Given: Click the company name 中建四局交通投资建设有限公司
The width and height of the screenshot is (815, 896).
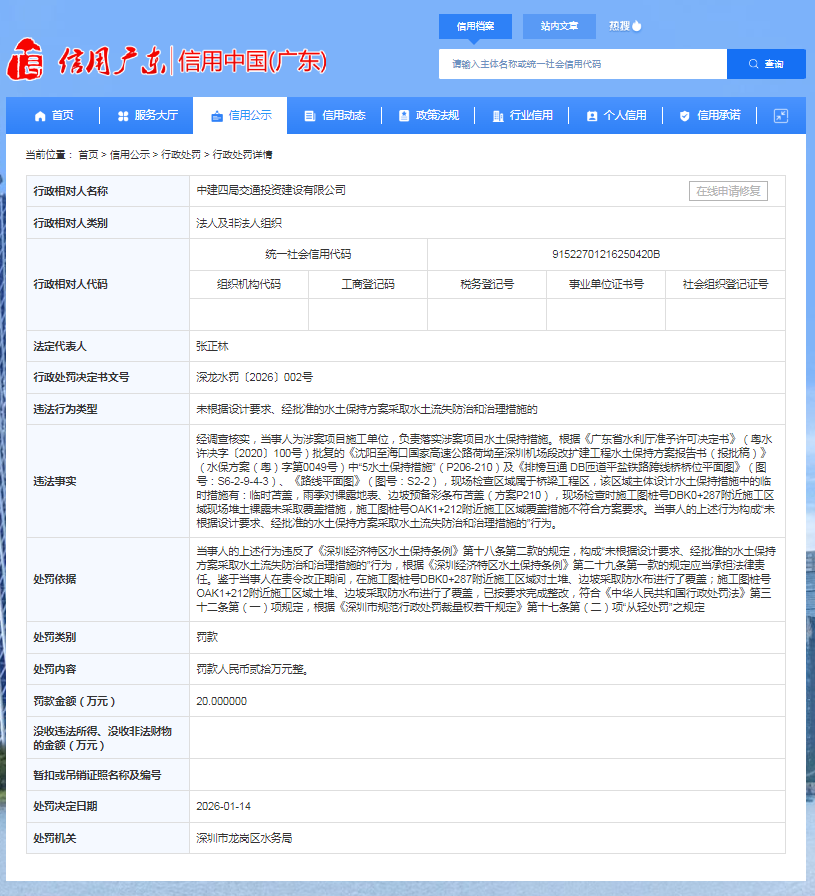Looking at the screenshot, I should 271,190.
